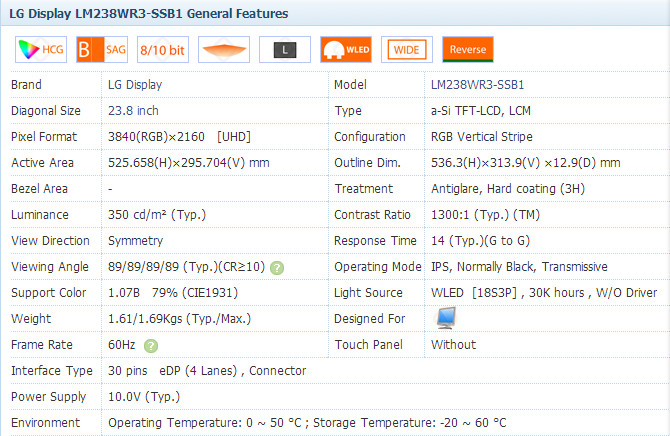The width and height of the screenshot is (670, 436).
Task: Click the LG Display brand value
Action: 135,85
